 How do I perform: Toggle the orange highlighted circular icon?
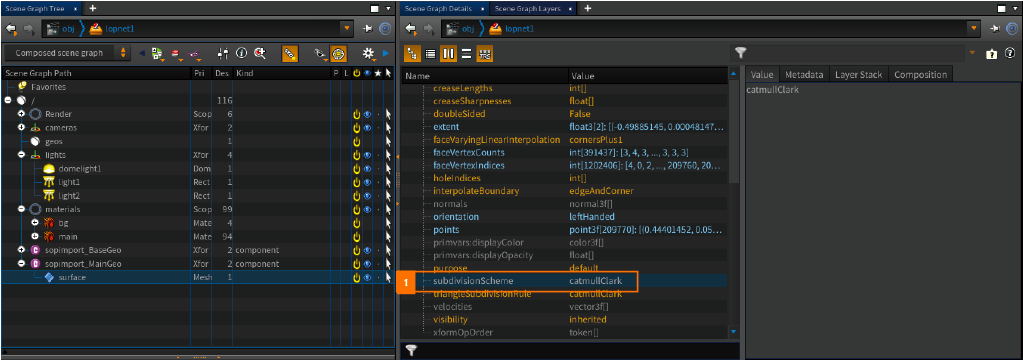point(339,53)
